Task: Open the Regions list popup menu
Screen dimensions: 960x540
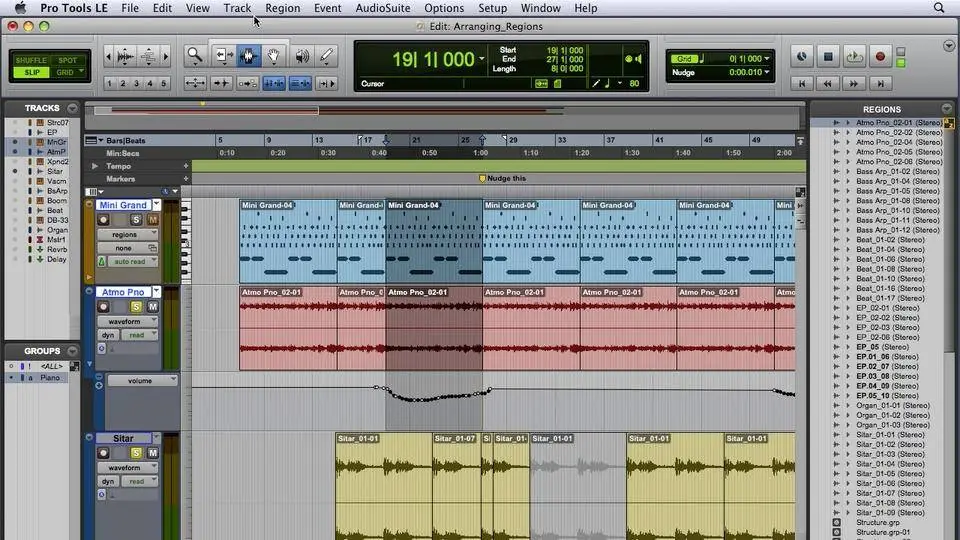Action: coord(947,109)
